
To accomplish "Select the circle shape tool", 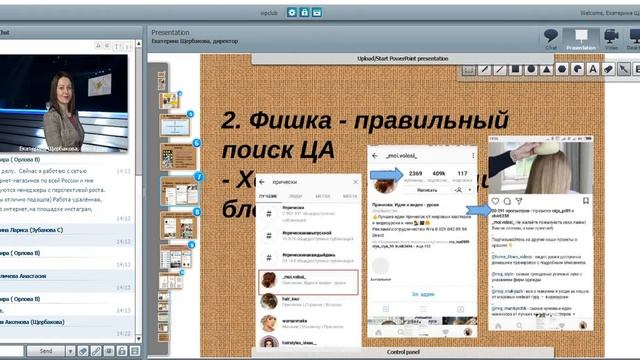I will [x=531, y=70].
